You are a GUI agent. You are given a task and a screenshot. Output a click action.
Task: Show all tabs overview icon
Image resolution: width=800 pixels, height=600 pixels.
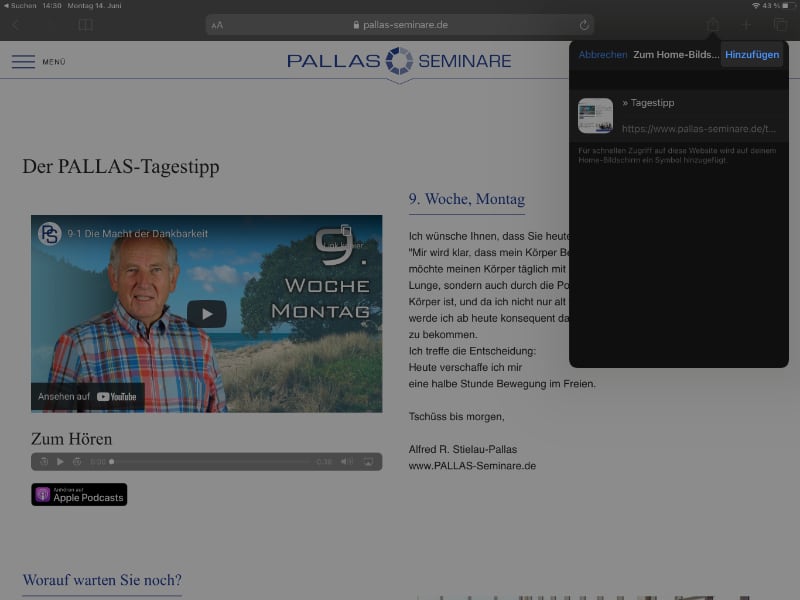(780, 24)
